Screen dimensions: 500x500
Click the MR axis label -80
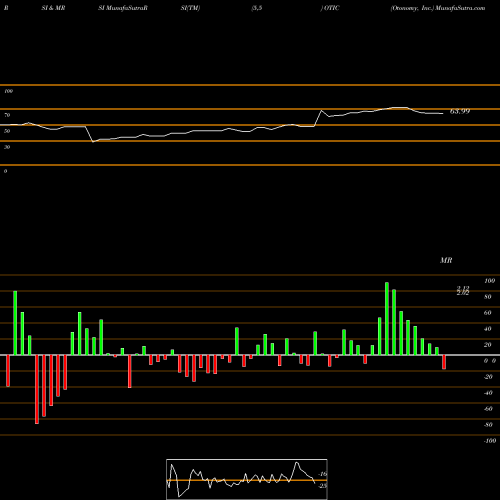[x=488, y=425]
